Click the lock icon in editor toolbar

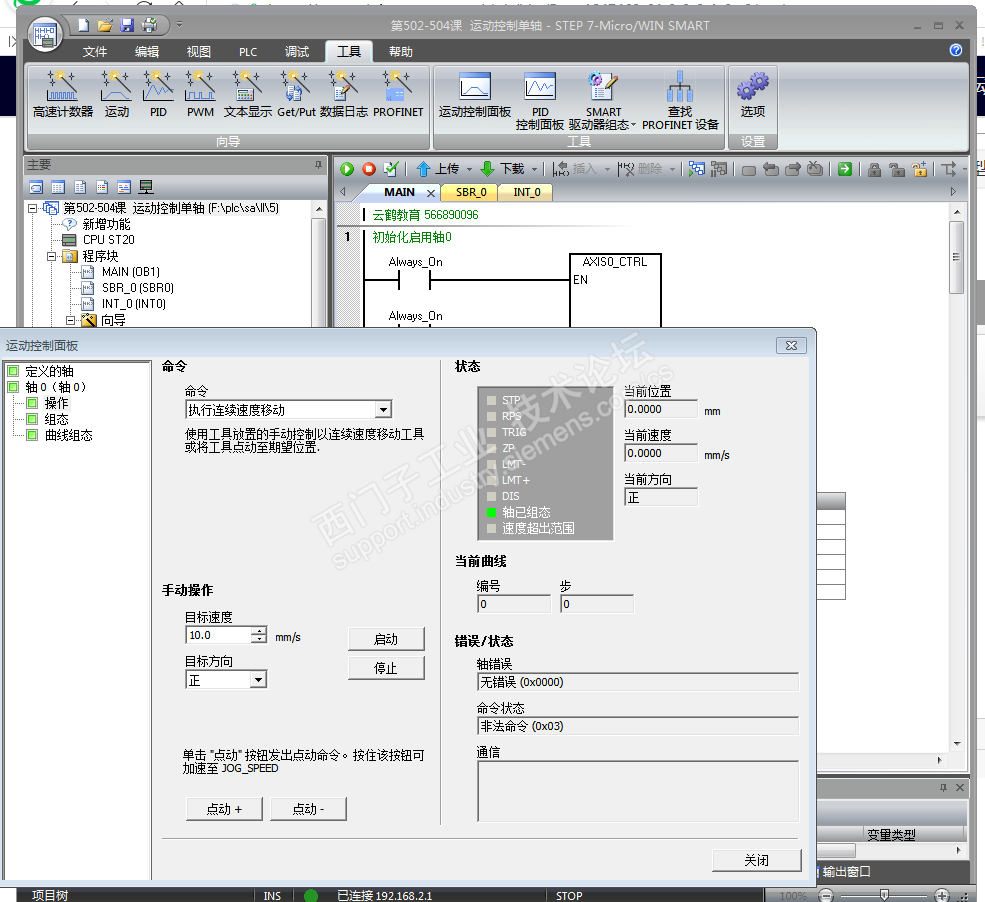point(874,170)
